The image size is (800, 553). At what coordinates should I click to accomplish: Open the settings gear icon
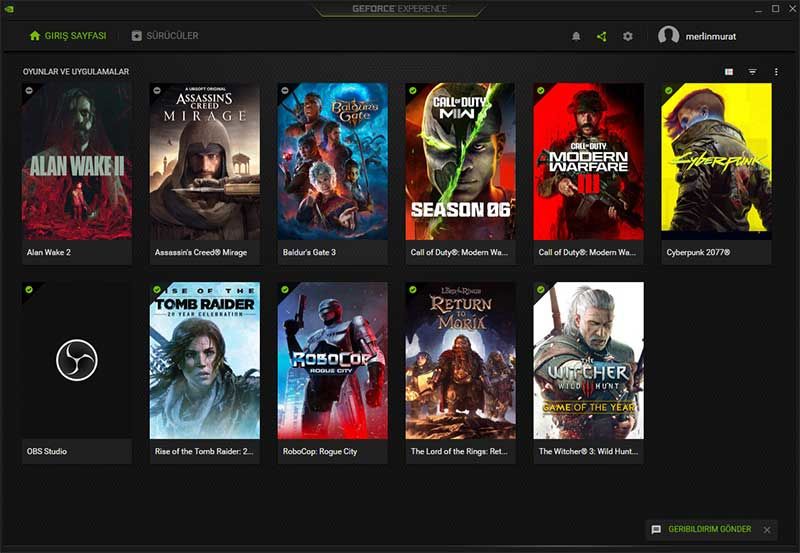628,36
